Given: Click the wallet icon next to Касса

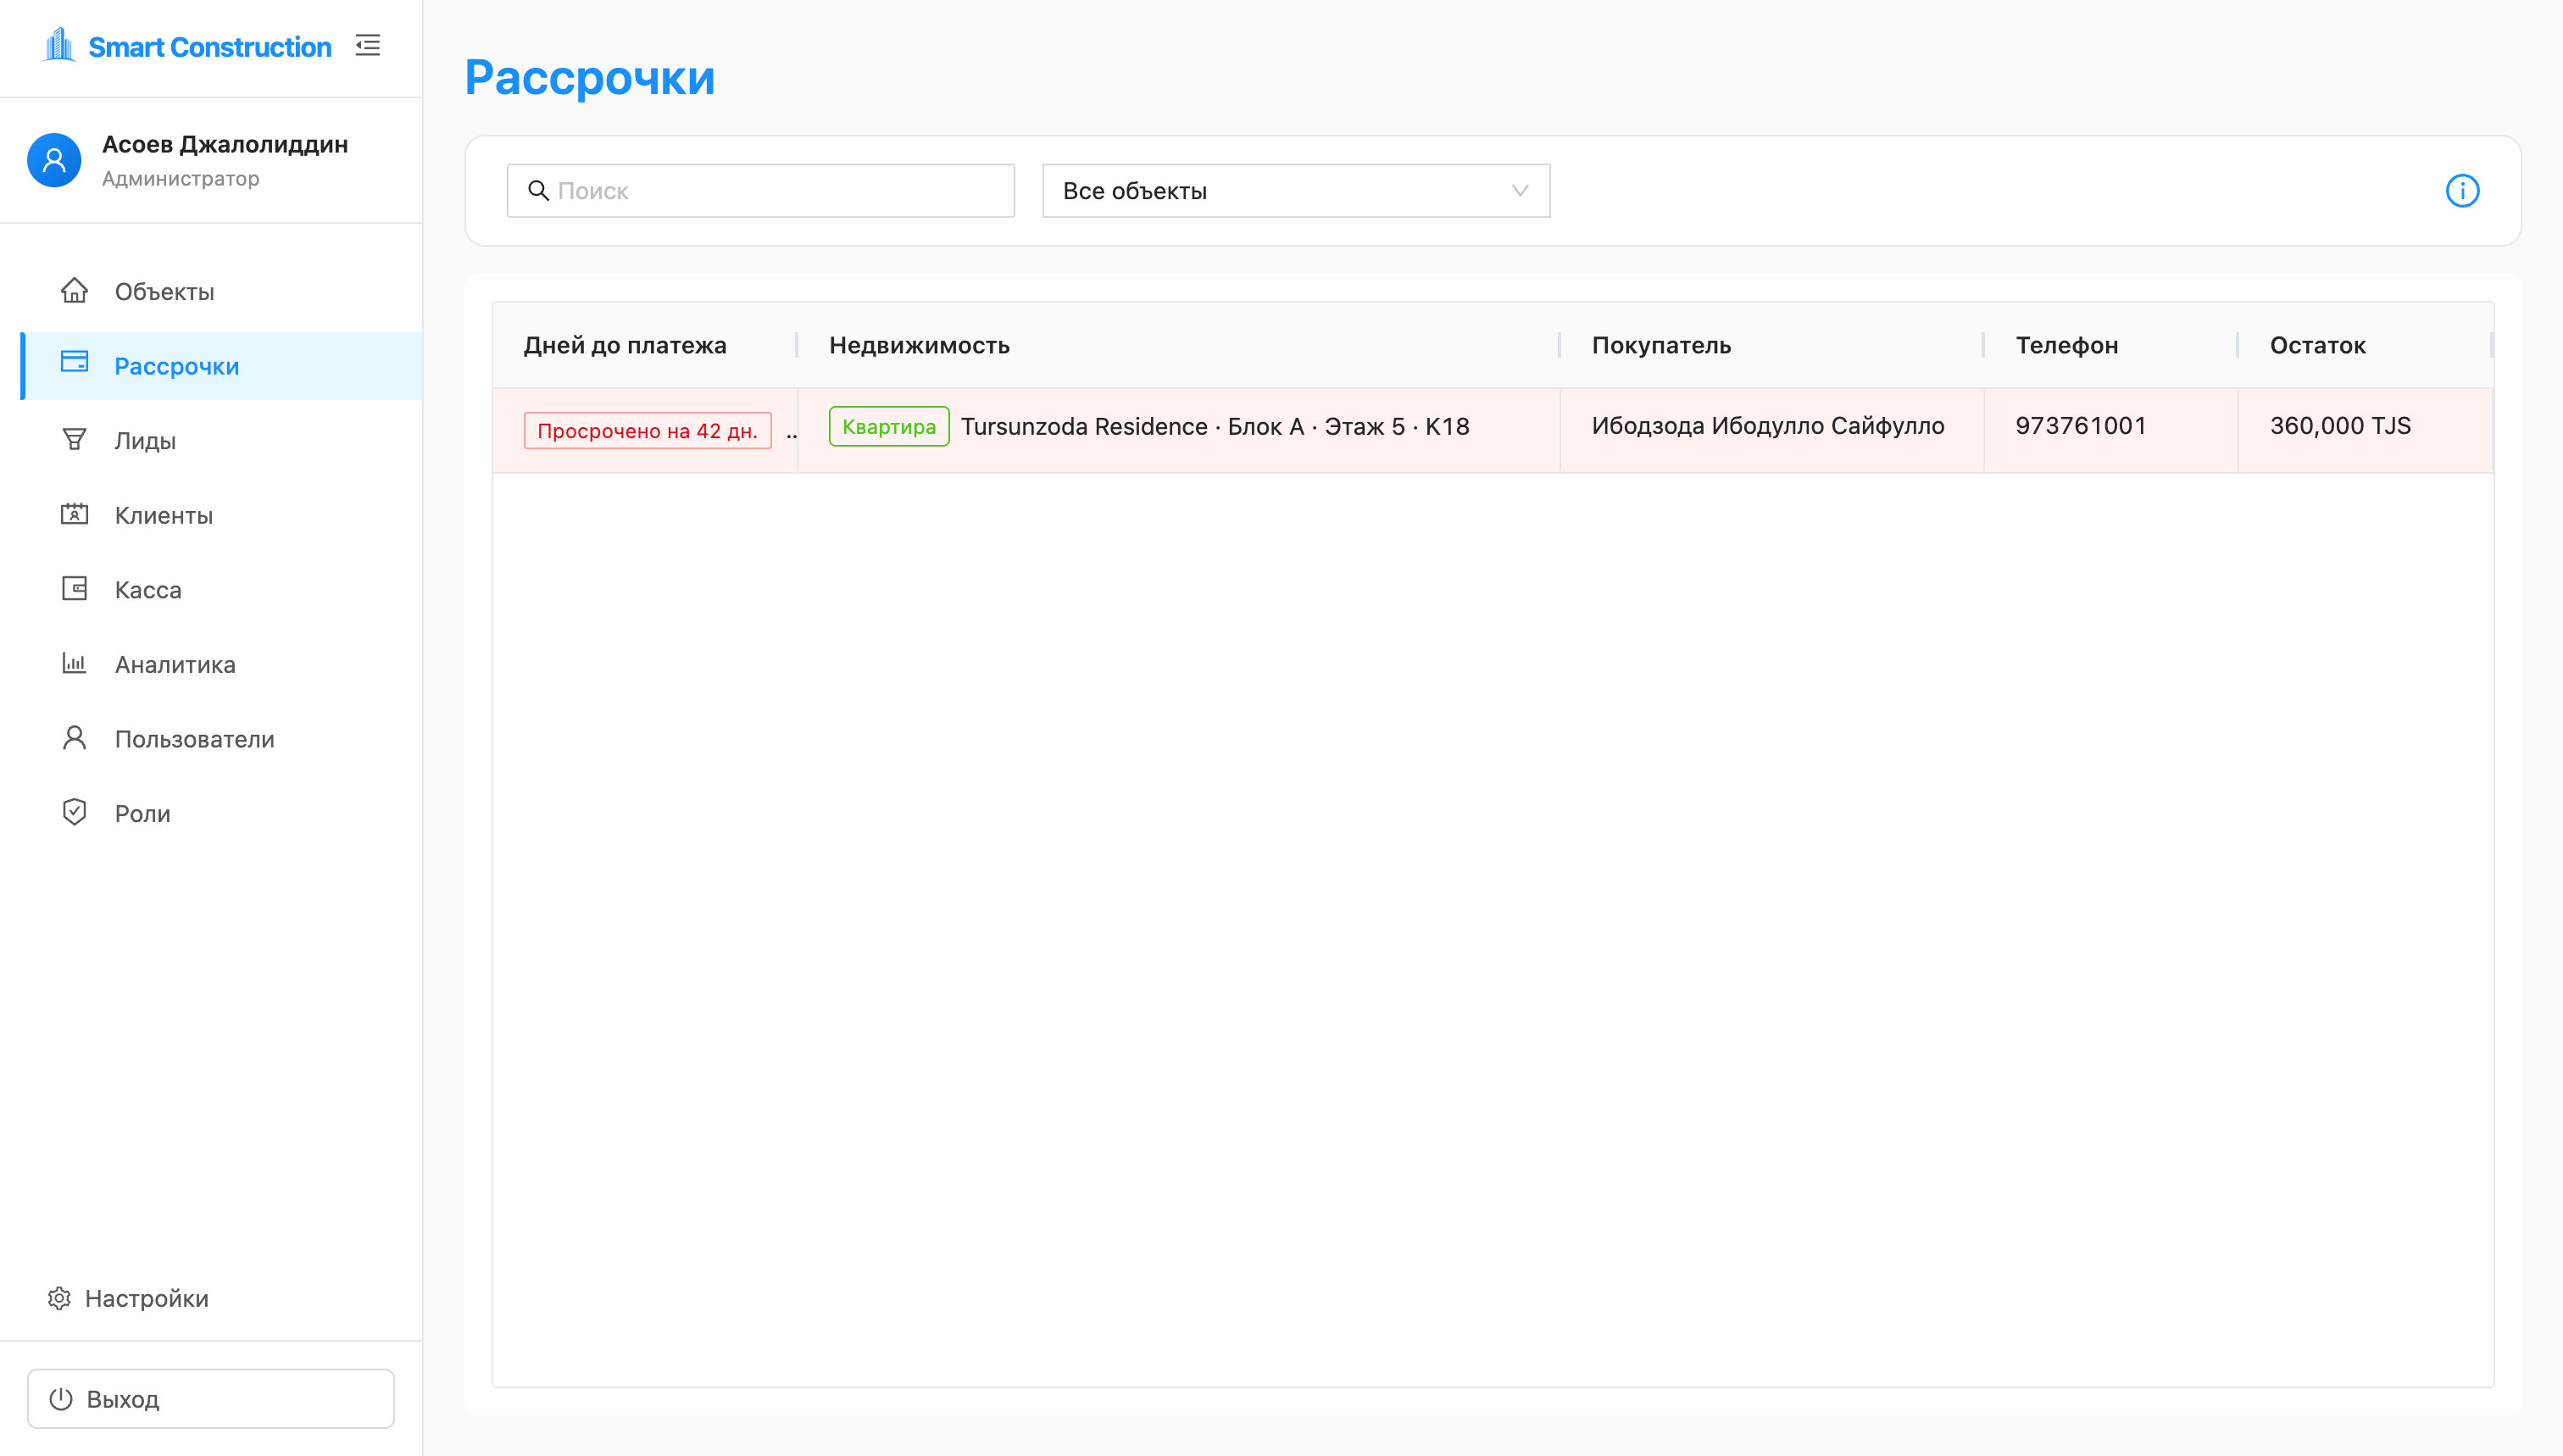Looking at the screenshot, I should (74, 589).
